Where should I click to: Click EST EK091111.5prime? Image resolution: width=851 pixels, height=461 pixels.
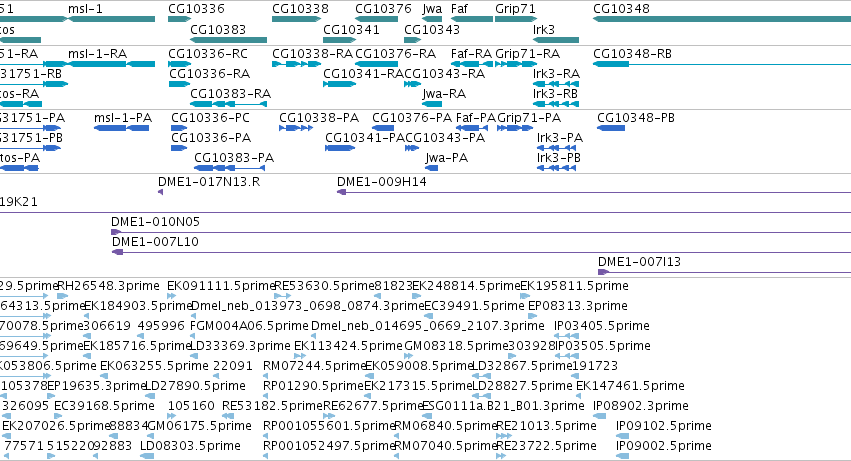click(172, 296)
